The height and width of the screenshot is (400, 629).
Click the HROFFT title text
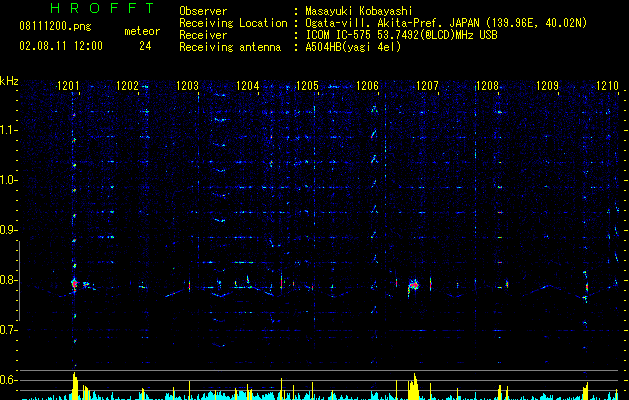[x=102, y=8]
